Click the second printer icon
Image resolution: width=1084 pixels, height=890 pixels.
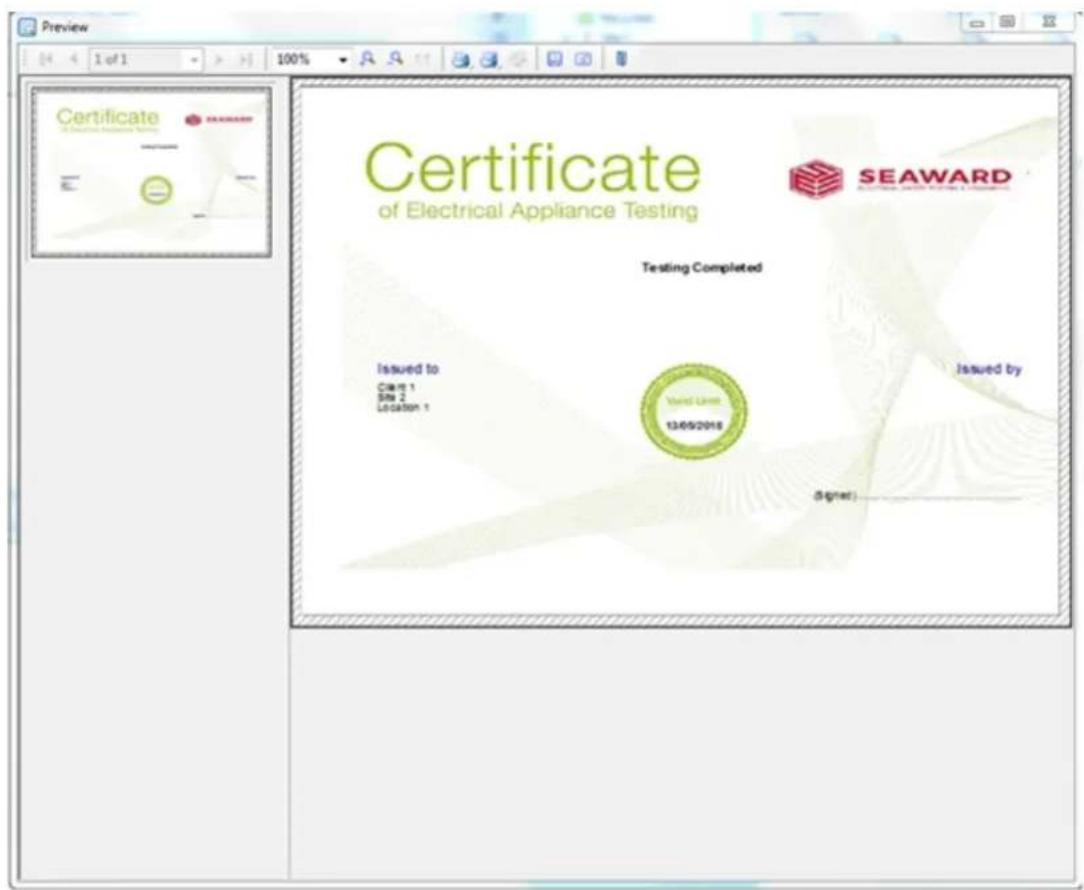coord(489,59)
